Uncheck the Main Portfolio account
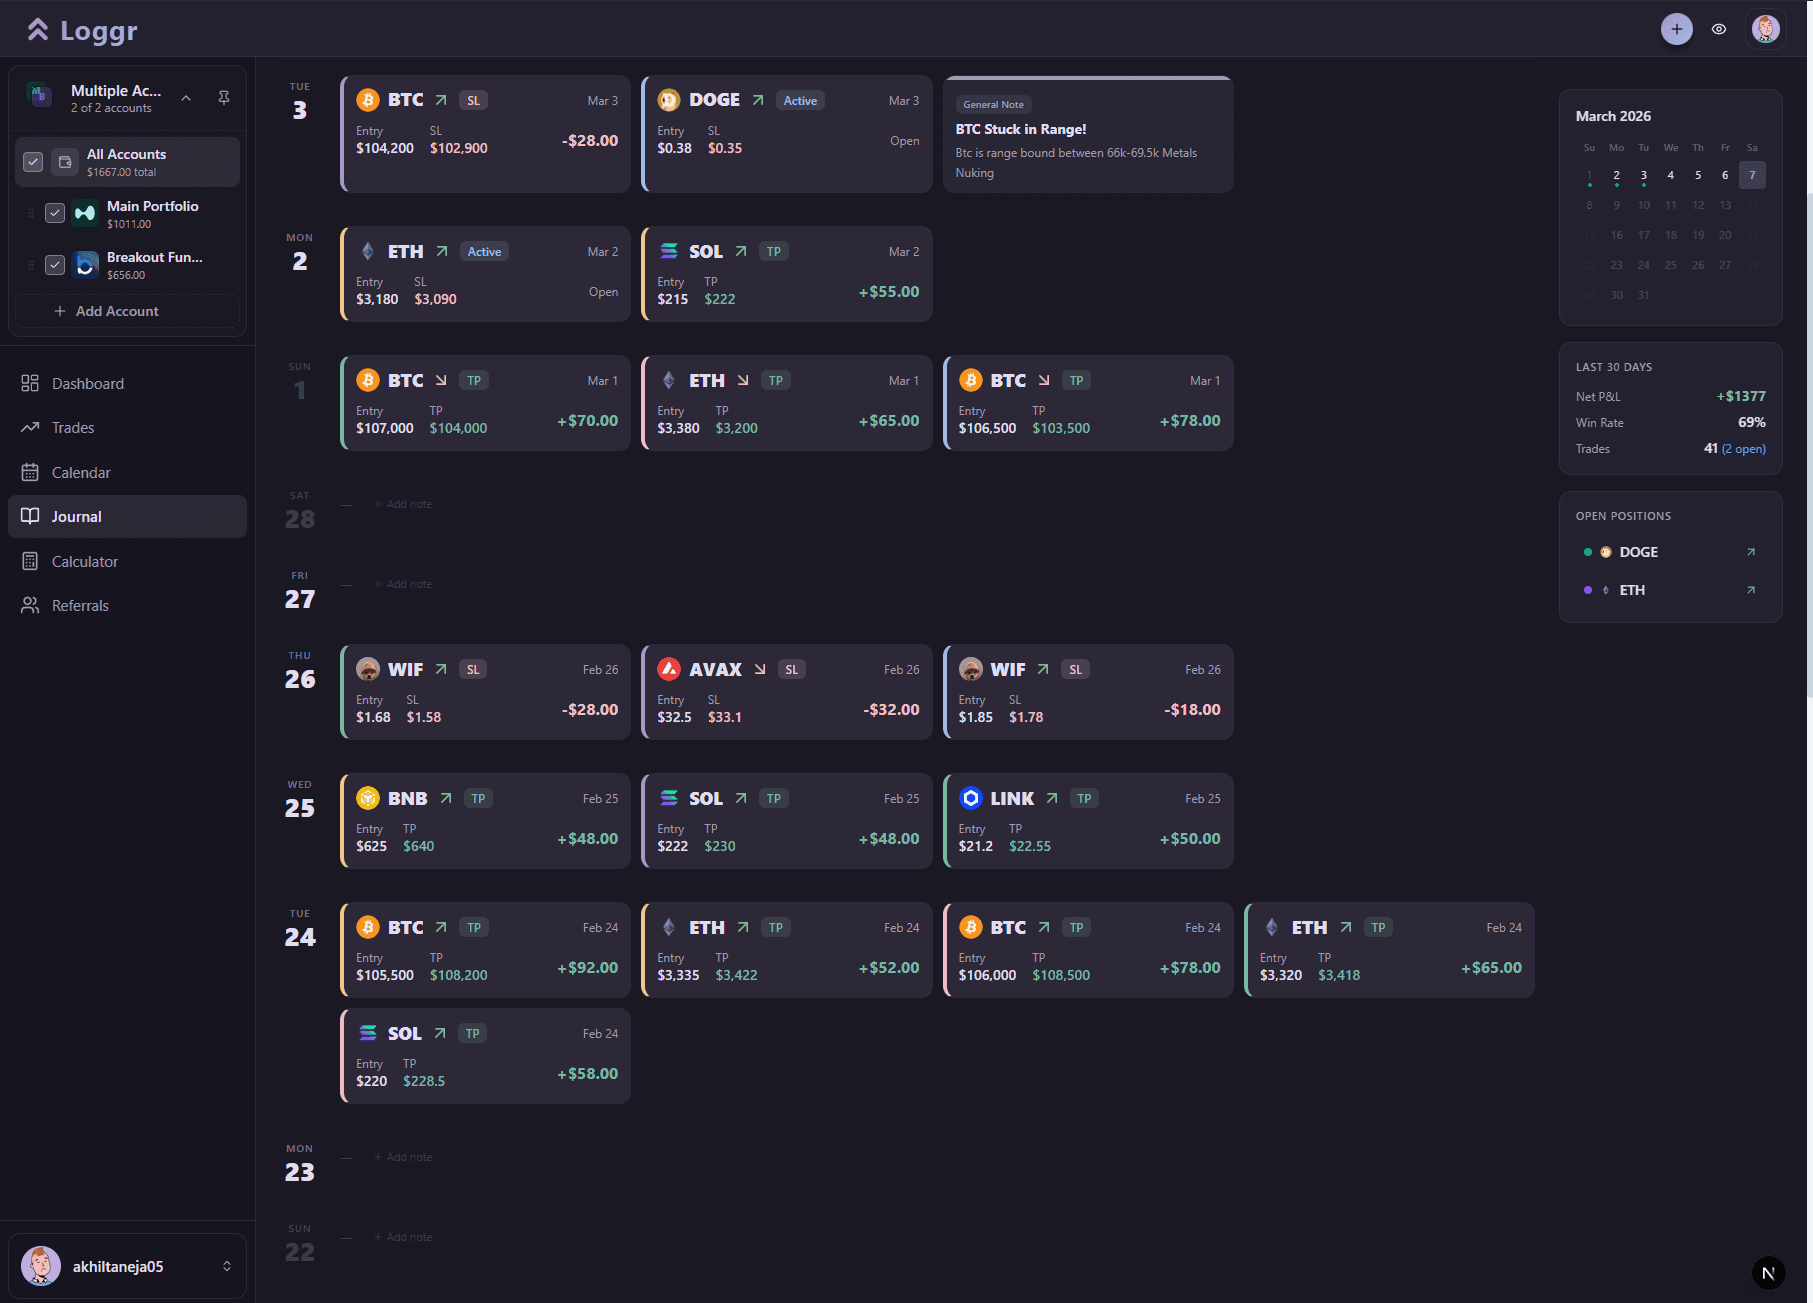The height and width of the screenshot is (1303, 1813). [56, 212]
